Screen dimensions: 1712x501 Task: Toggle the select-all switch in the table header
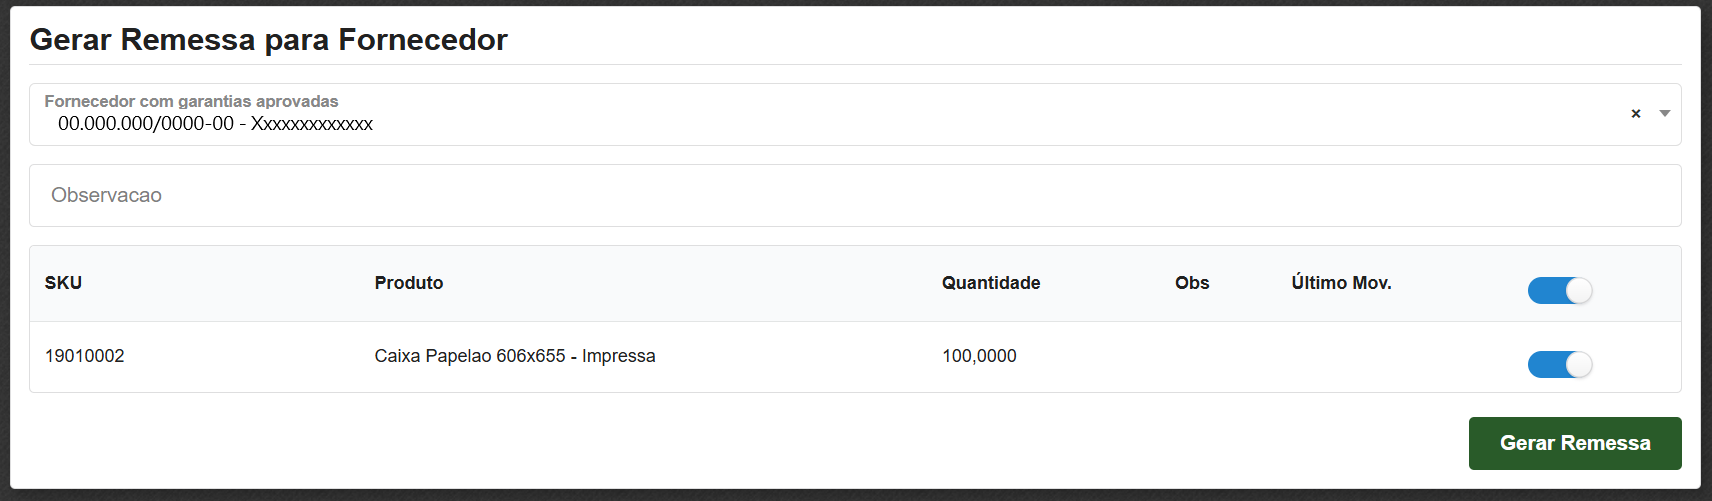click(x=1559, y=290)
